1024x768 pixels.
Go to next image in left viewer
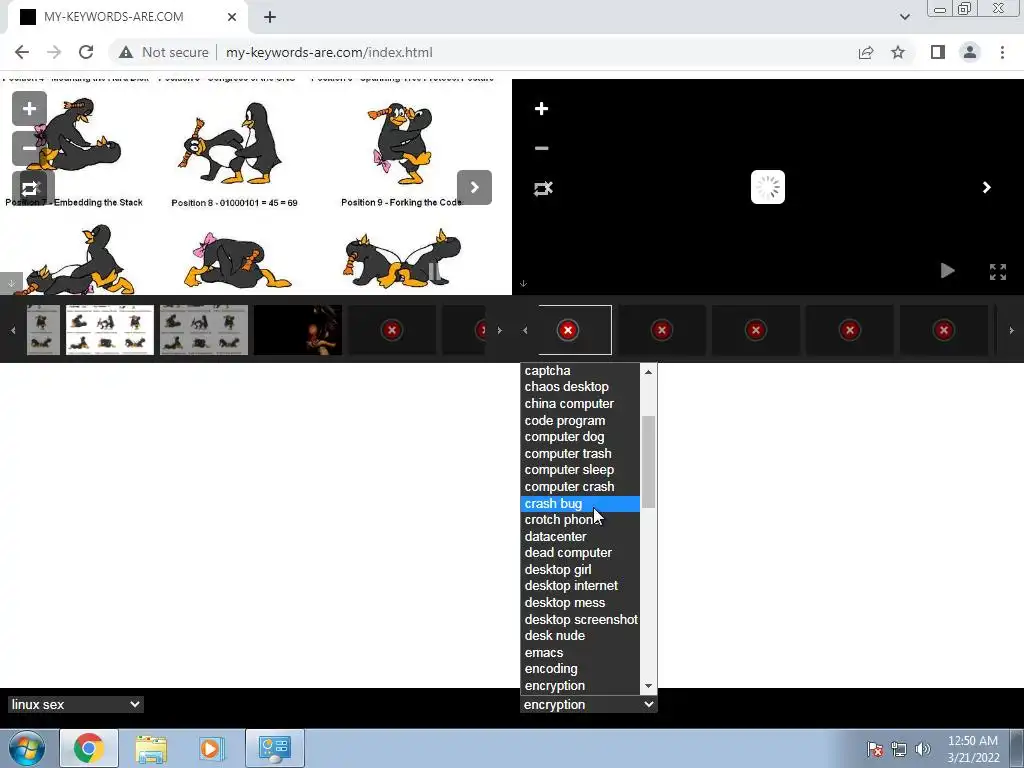[x=474, y=187]
